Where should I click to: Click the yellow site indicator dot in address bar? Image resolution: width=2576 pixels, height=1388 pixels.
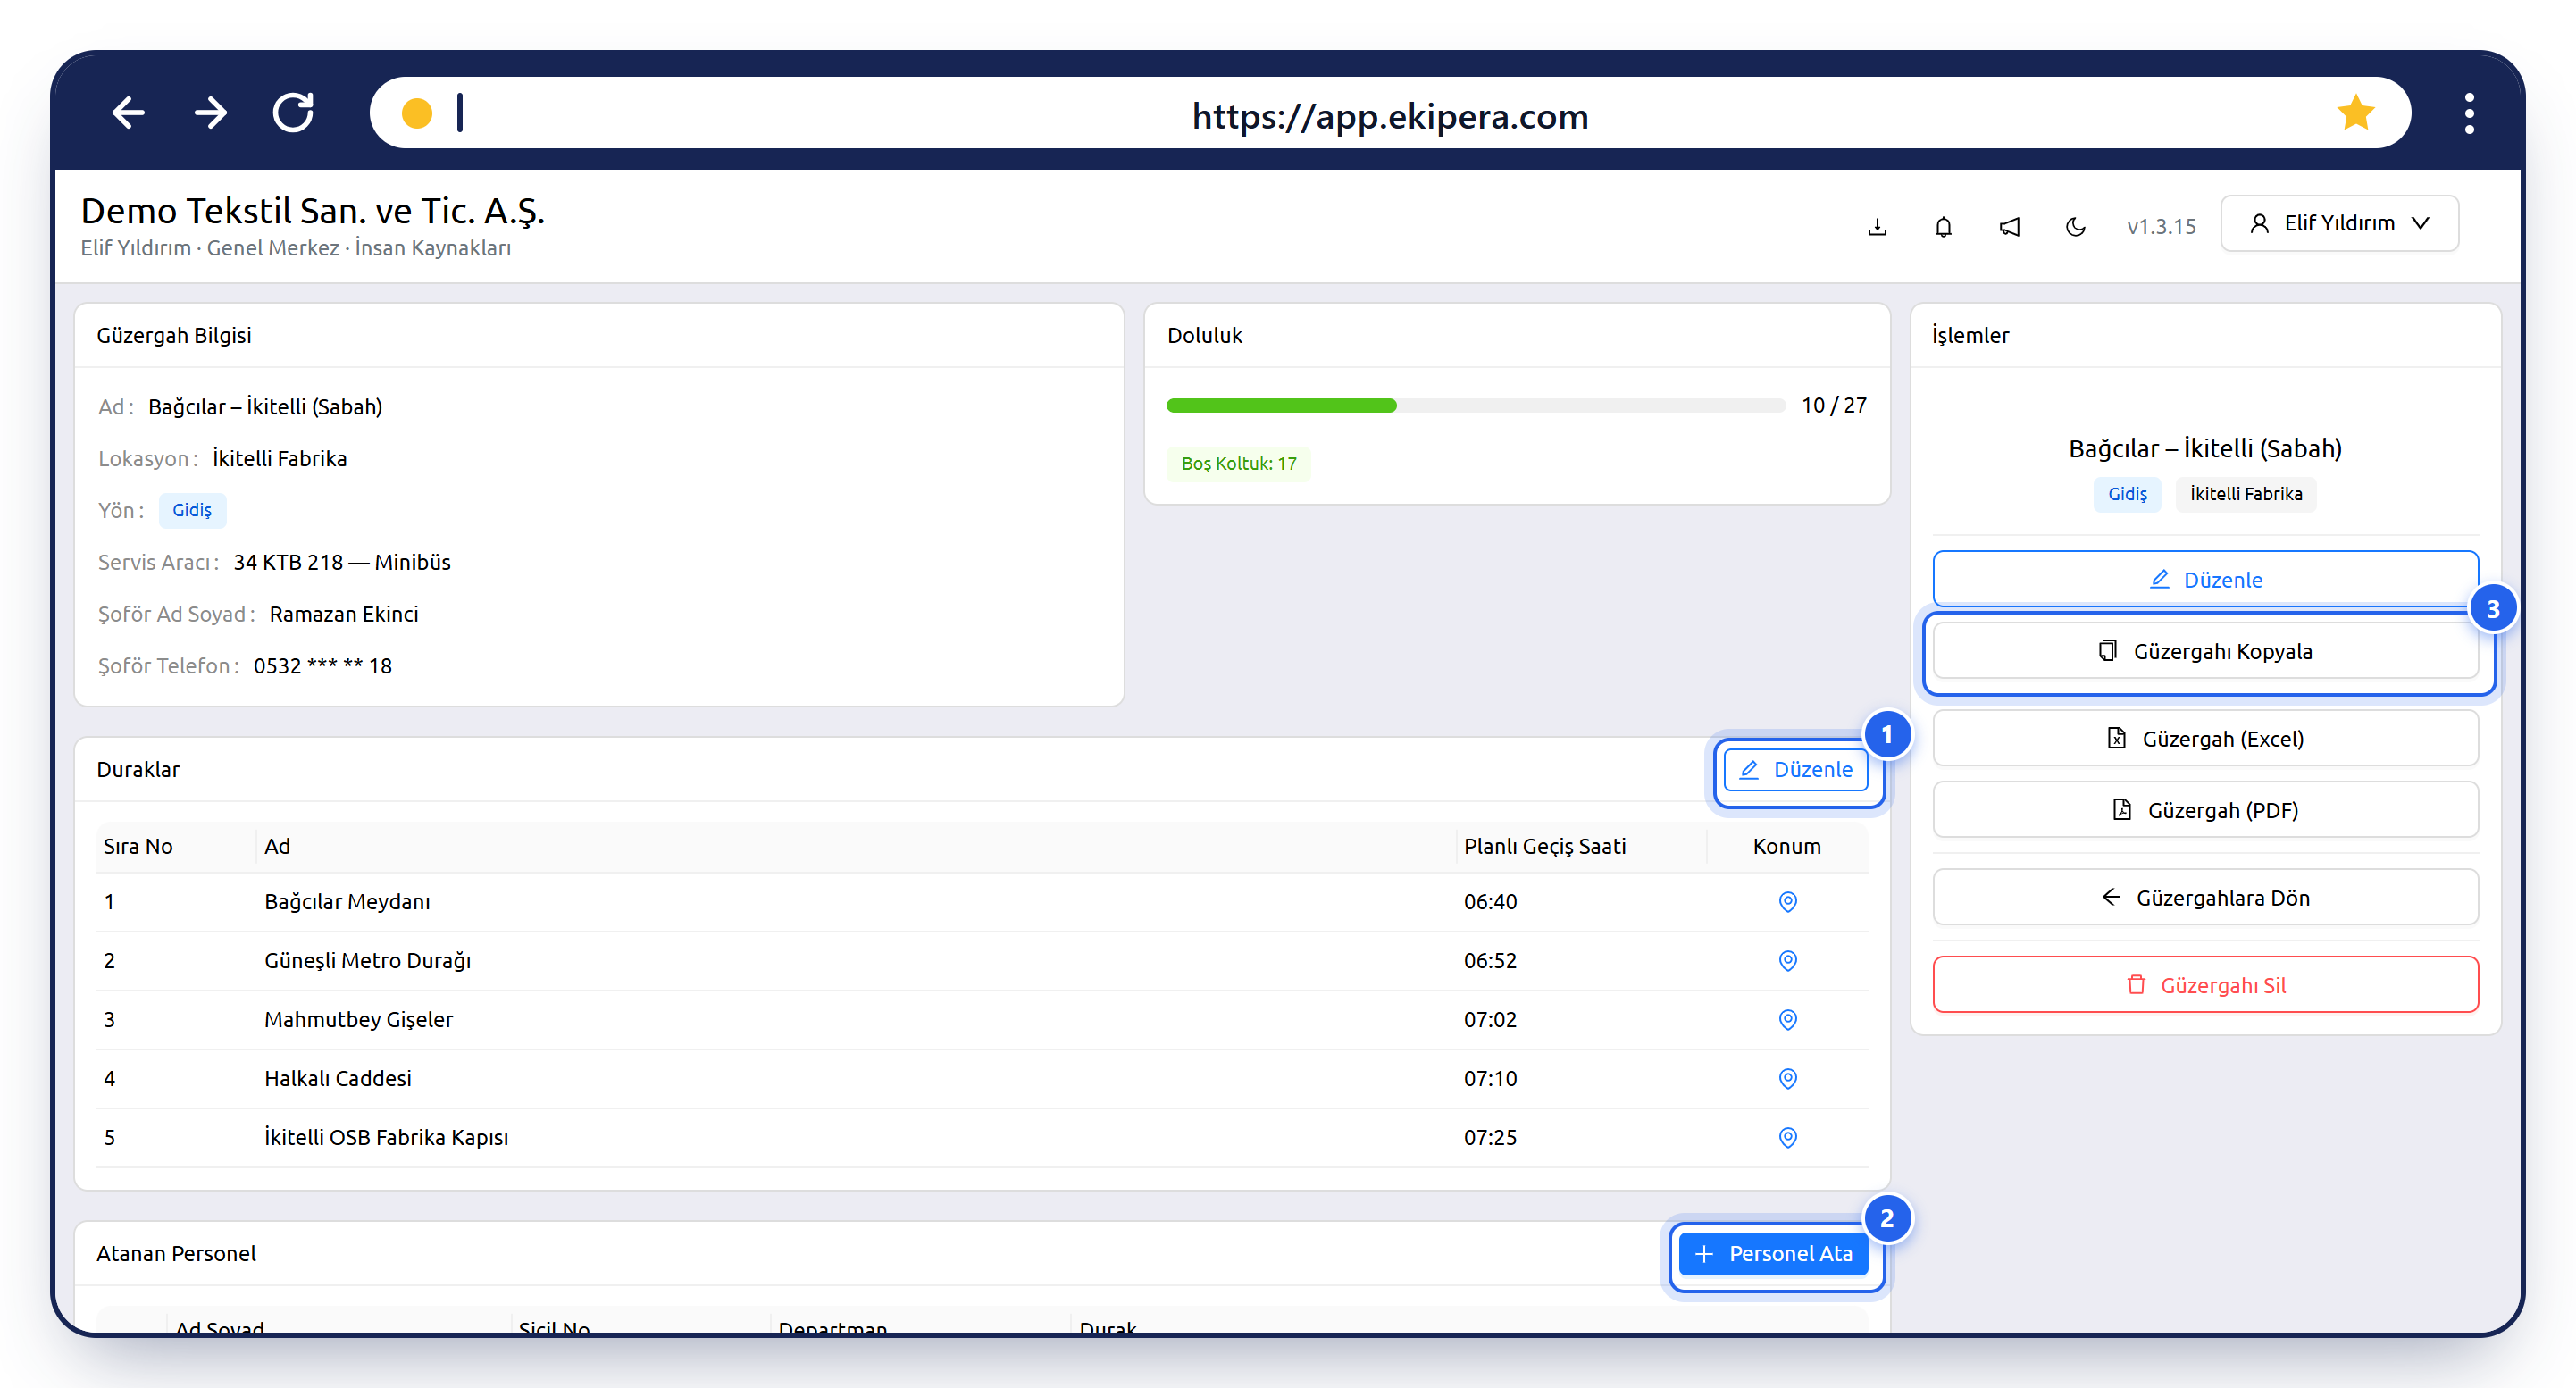[417, 113]
